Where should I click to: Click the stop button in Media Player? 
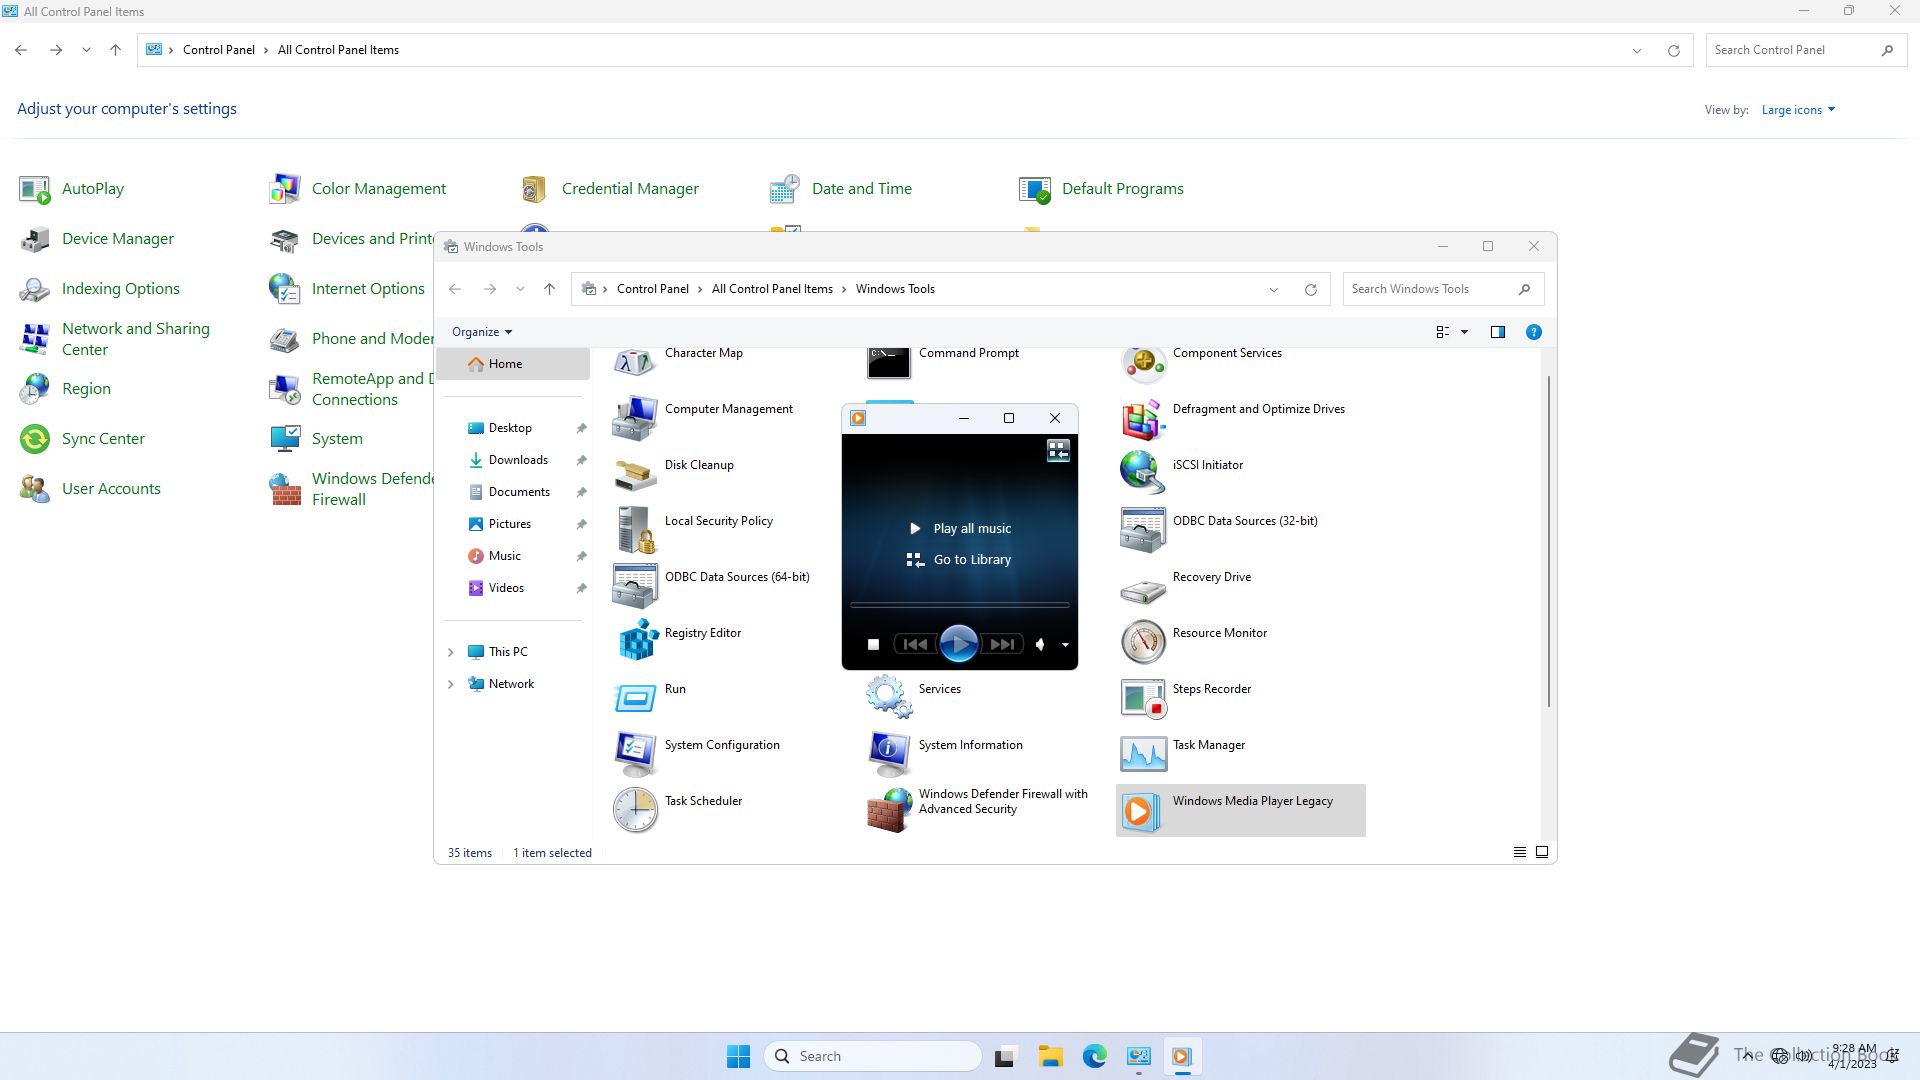click(x=873, y=645)
